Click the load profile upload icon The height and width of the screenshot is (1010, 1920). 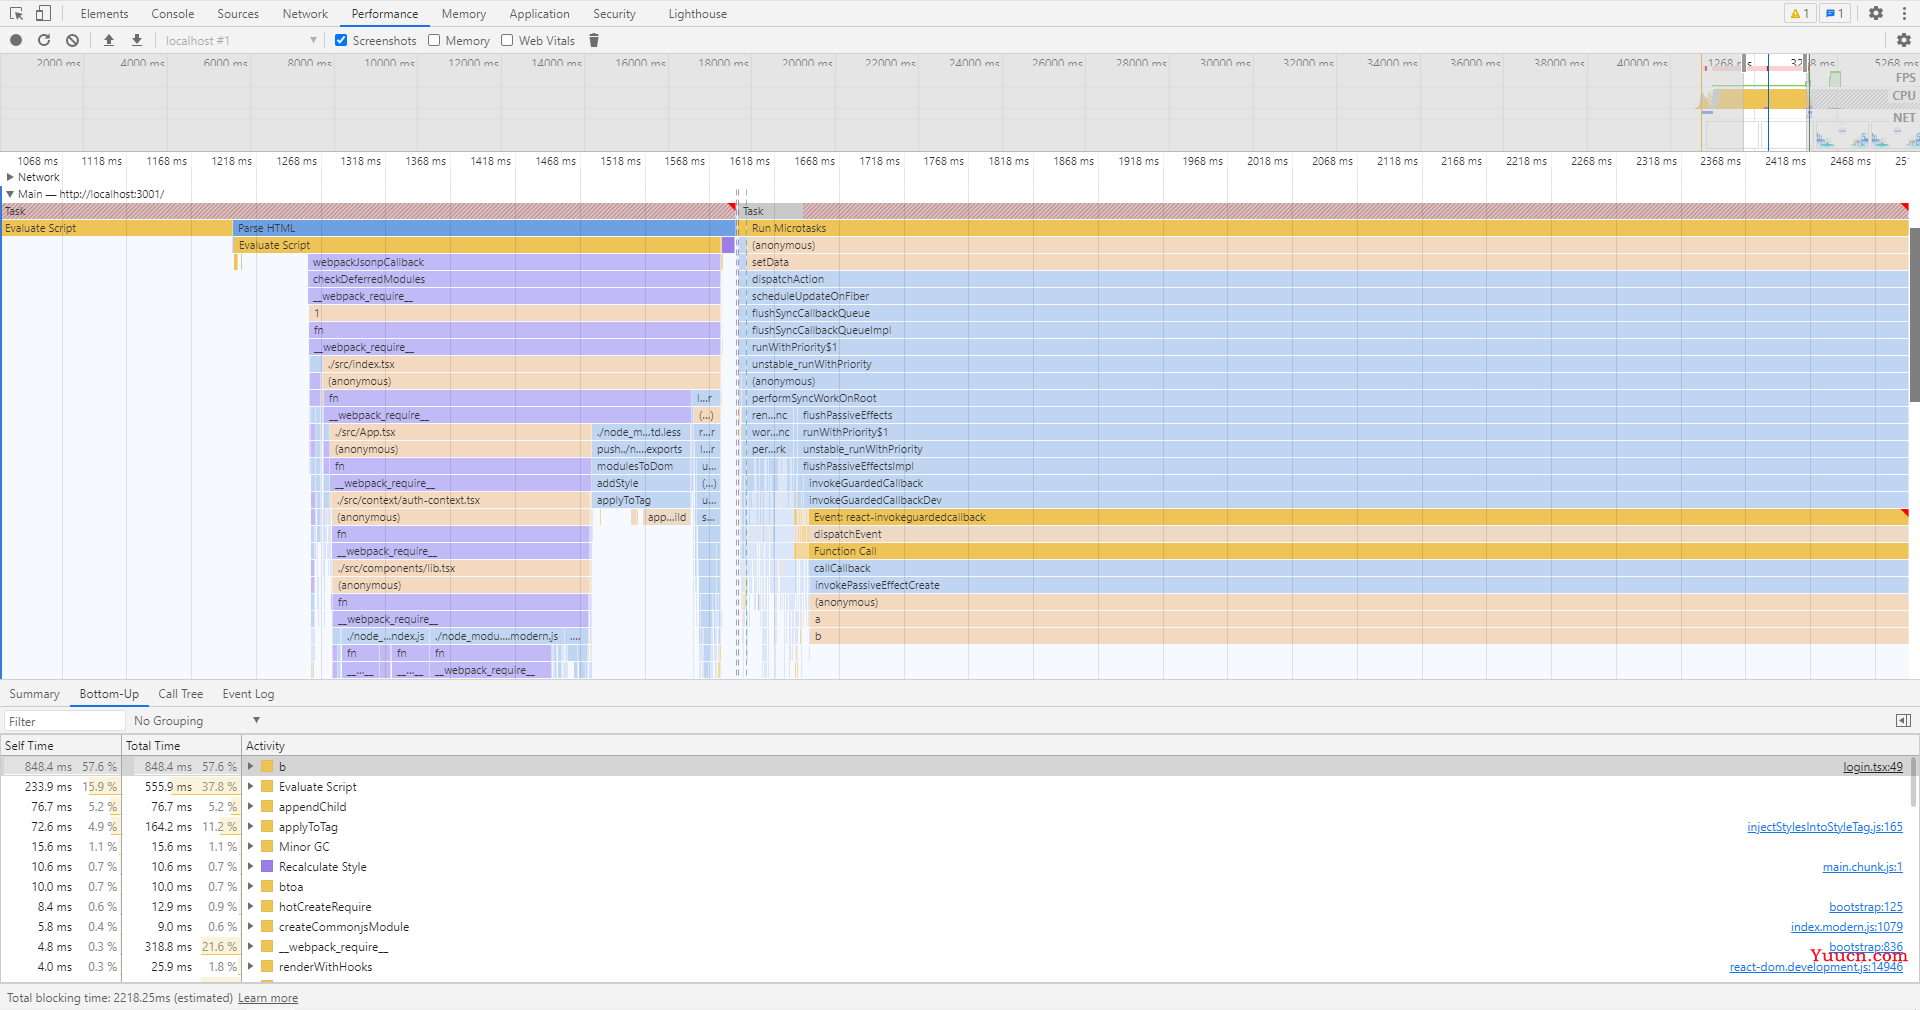[109, 40]
